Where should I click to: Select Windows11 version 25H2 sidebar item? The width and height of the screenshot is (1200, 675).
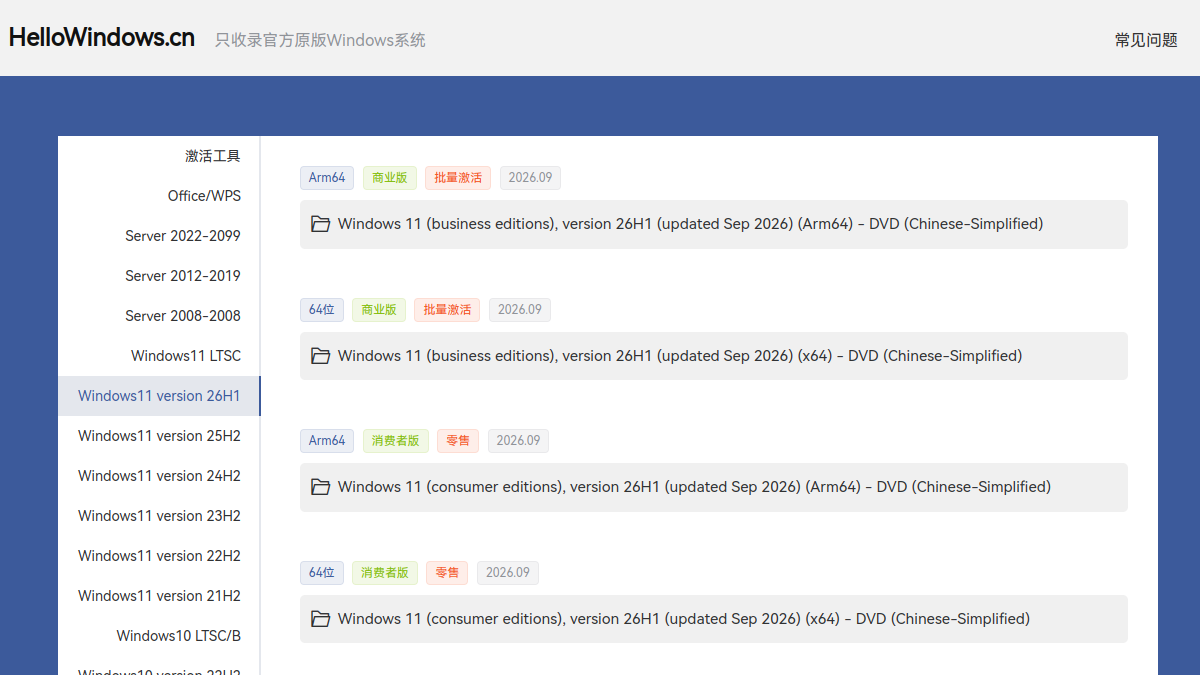[x=159, y=436]
